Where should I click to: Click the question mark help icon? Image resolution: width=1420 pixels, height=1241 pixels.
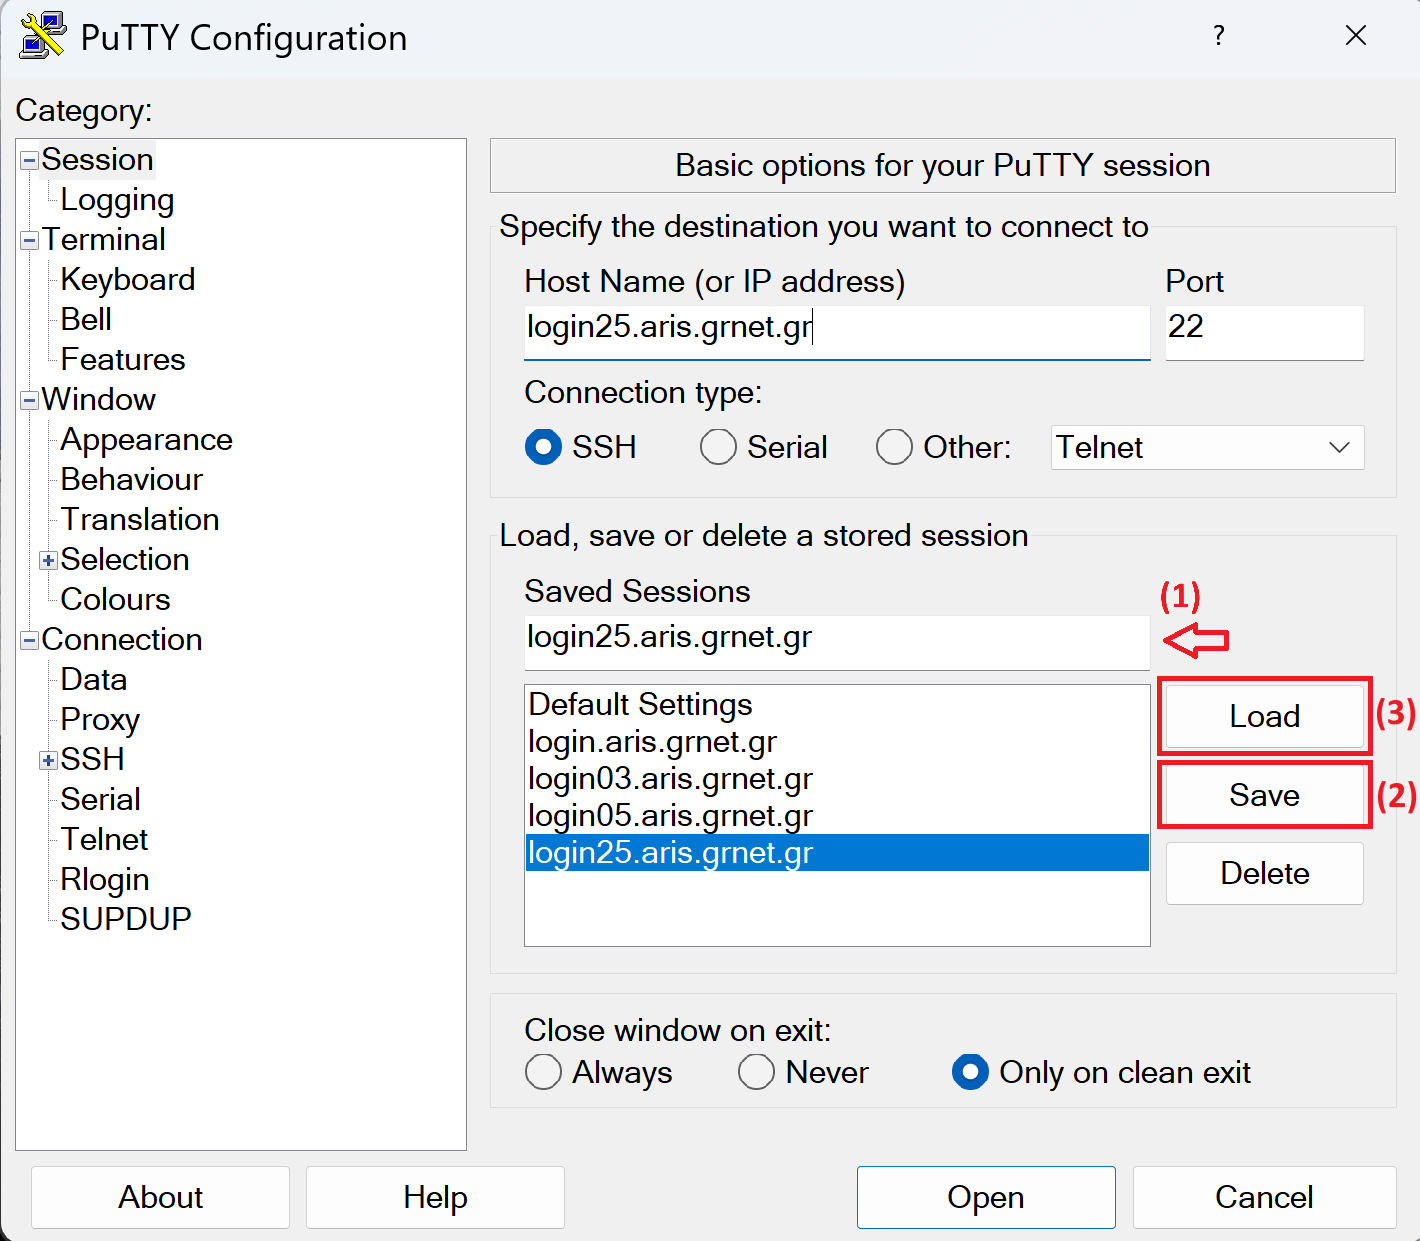coord(1218,36)
